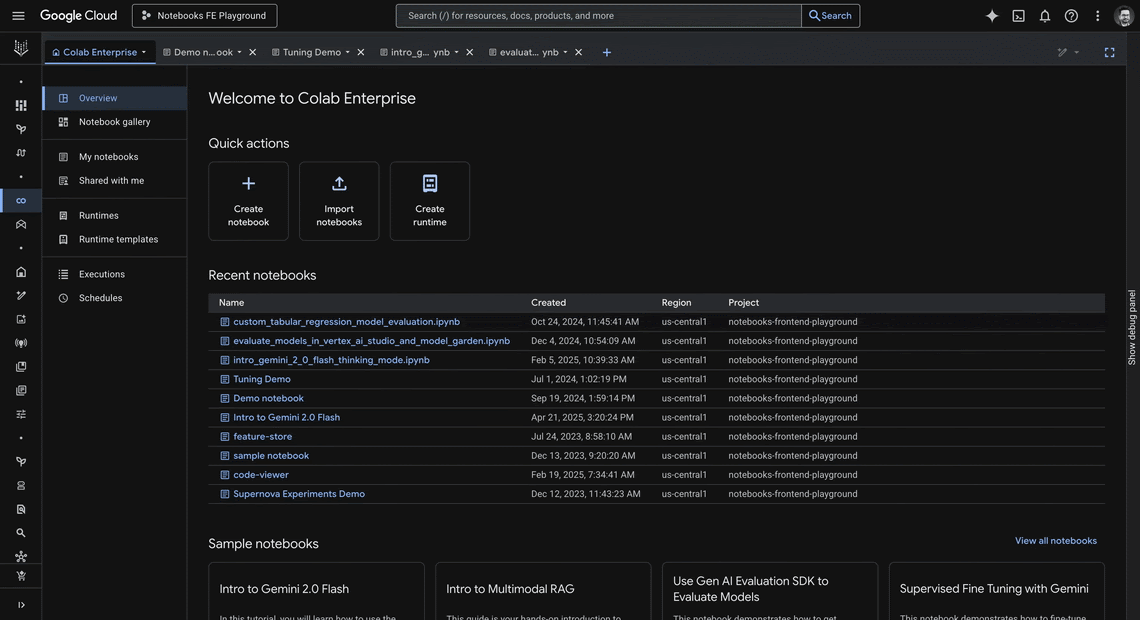Open the notifications bell

(1045, 15)
